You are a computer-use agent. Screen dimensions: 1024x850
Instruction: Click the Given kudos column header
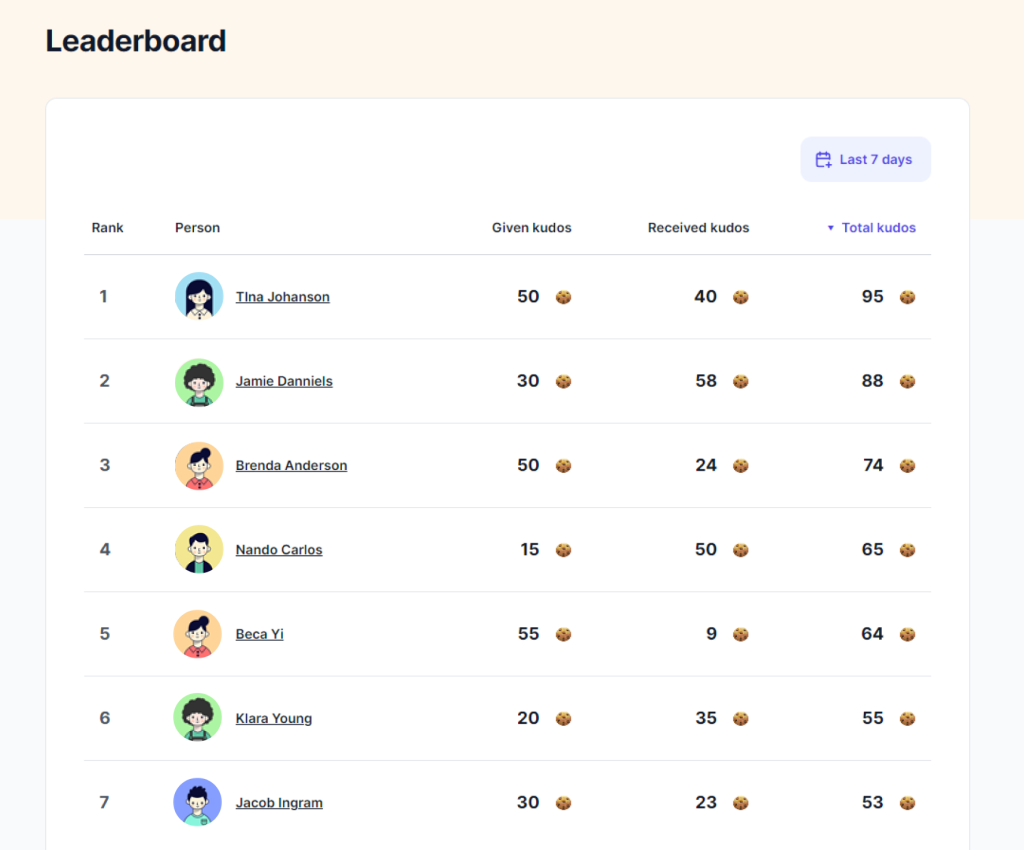(x=531, y=228)
